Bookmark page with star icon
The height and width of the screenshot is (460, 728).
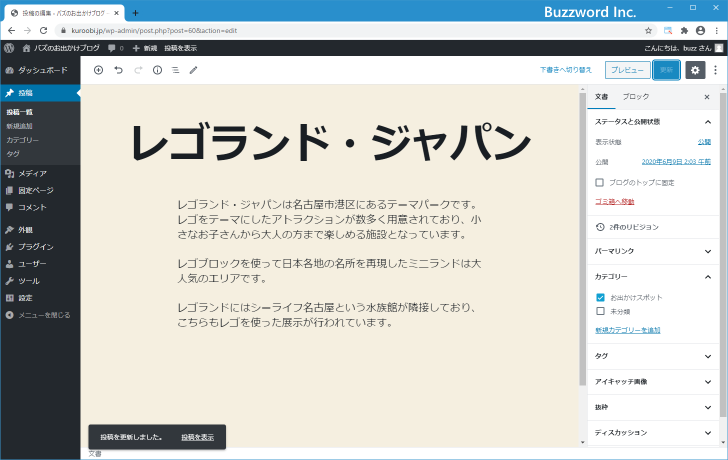pyautogui.click(x=648, y=31)
